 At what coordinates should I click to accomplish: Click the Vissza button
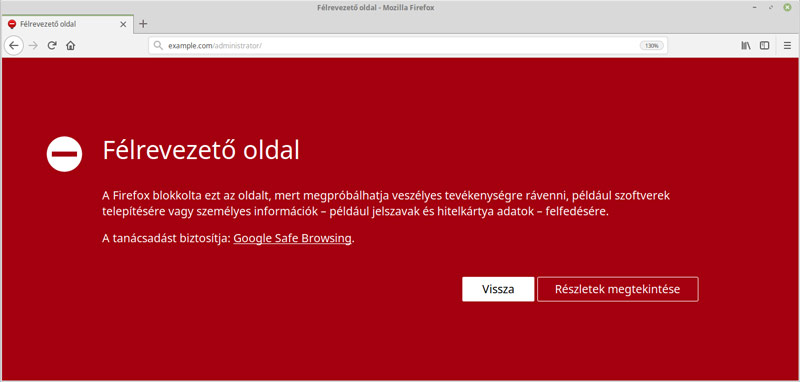pos(498,289)
